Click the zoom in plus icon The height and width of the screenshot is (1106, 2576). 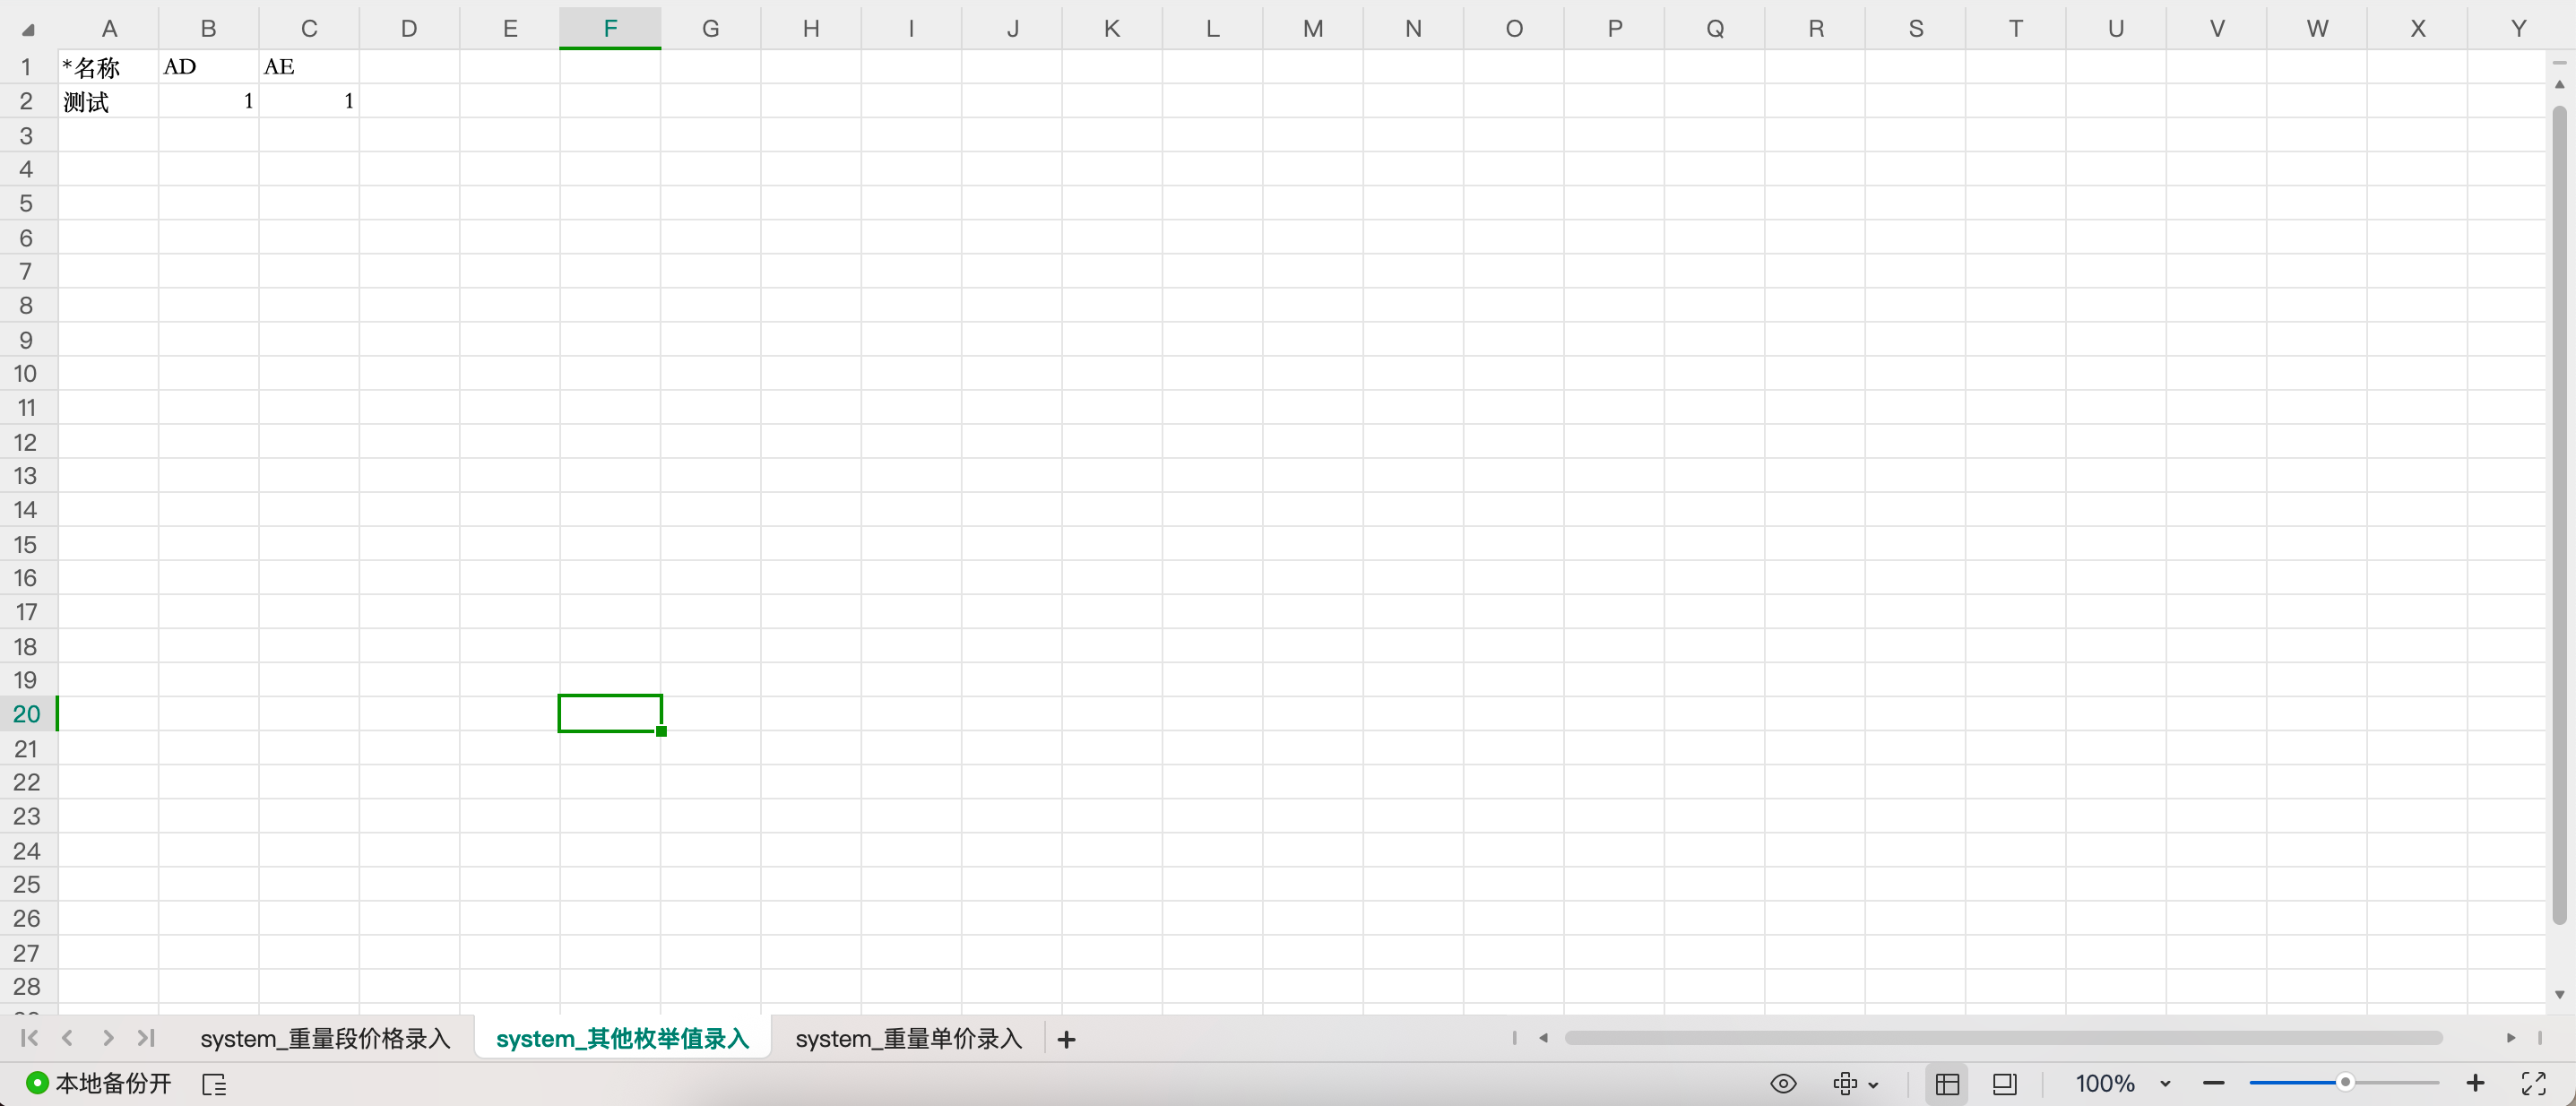[x=2475, y=1083]
